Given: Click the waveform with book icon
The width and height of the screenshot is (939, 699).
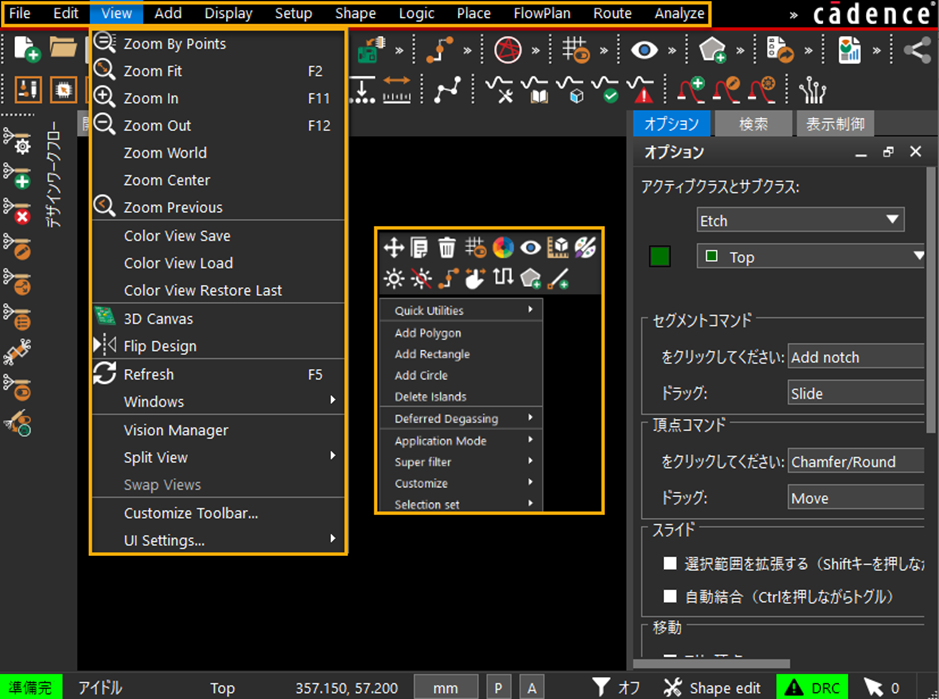Looking at the screenshot, I should coord(534,90).
